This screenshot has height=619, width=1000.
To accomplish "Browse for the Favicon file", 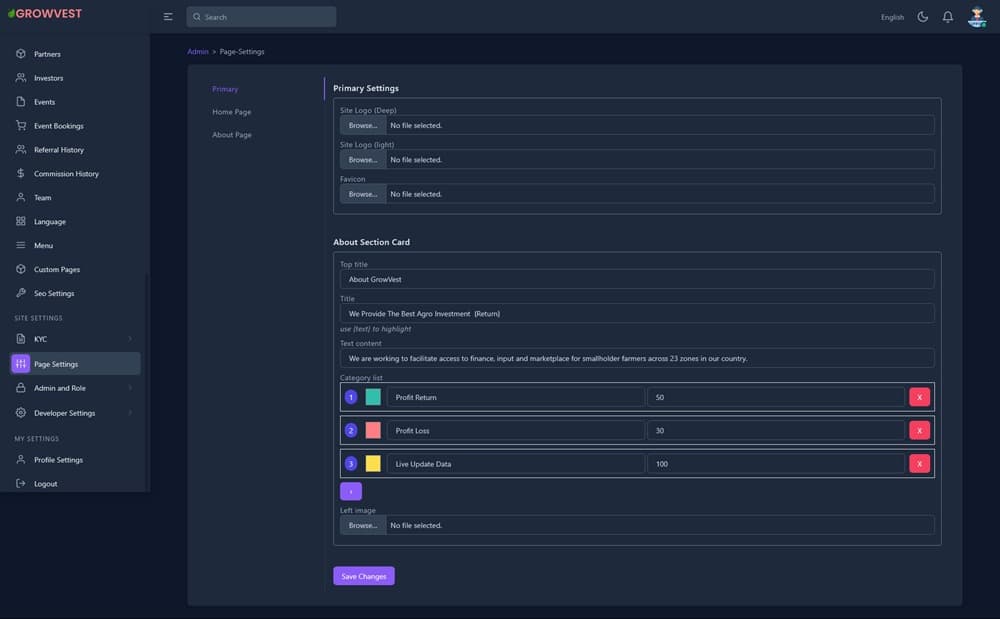I will coord(362,194).
